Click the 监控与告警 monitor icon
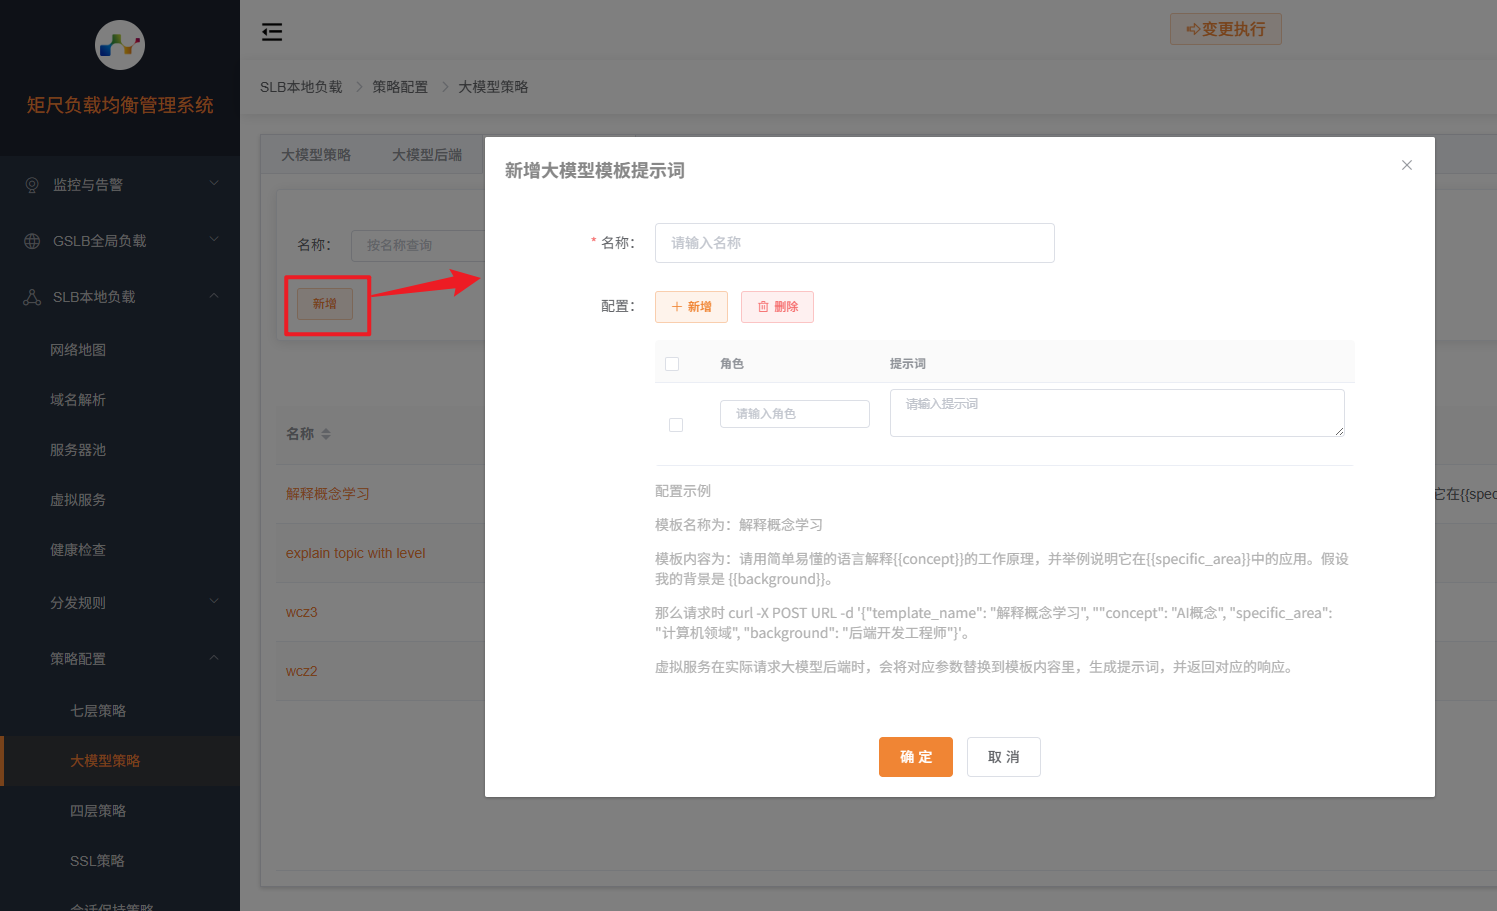This screenshot has height=911, width=1497. [x=30, y=184]
